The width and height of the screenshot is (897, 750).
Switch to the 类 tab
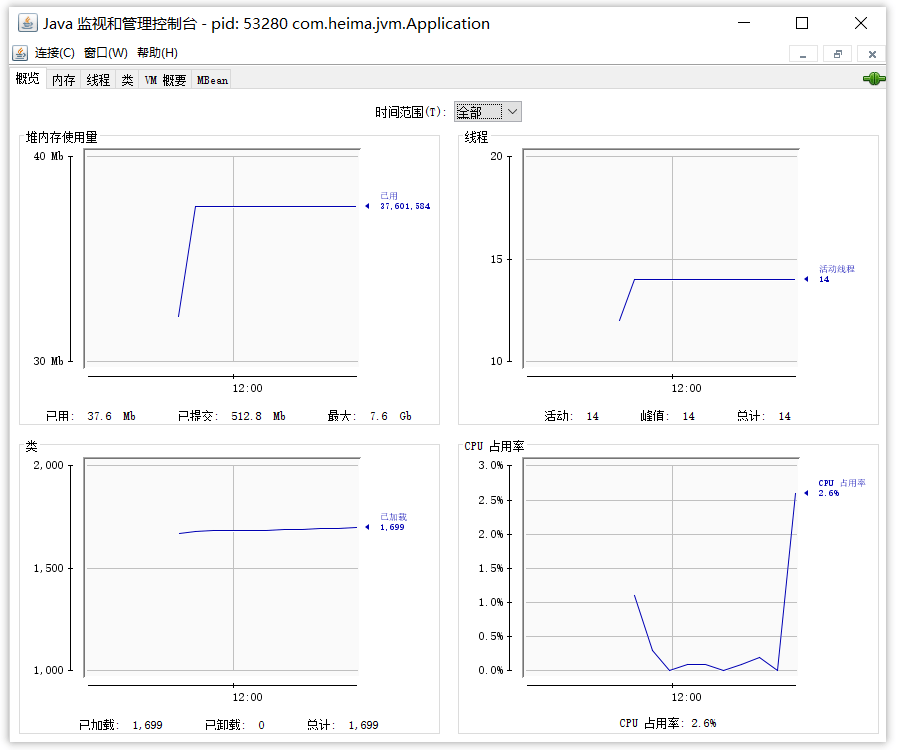point(127,80)
